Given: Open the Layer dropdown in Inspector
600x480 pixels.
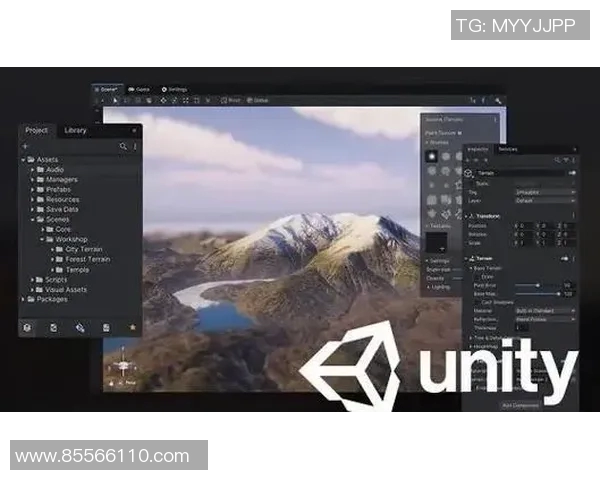Looking at the screenshot, I should coord(545,200).
